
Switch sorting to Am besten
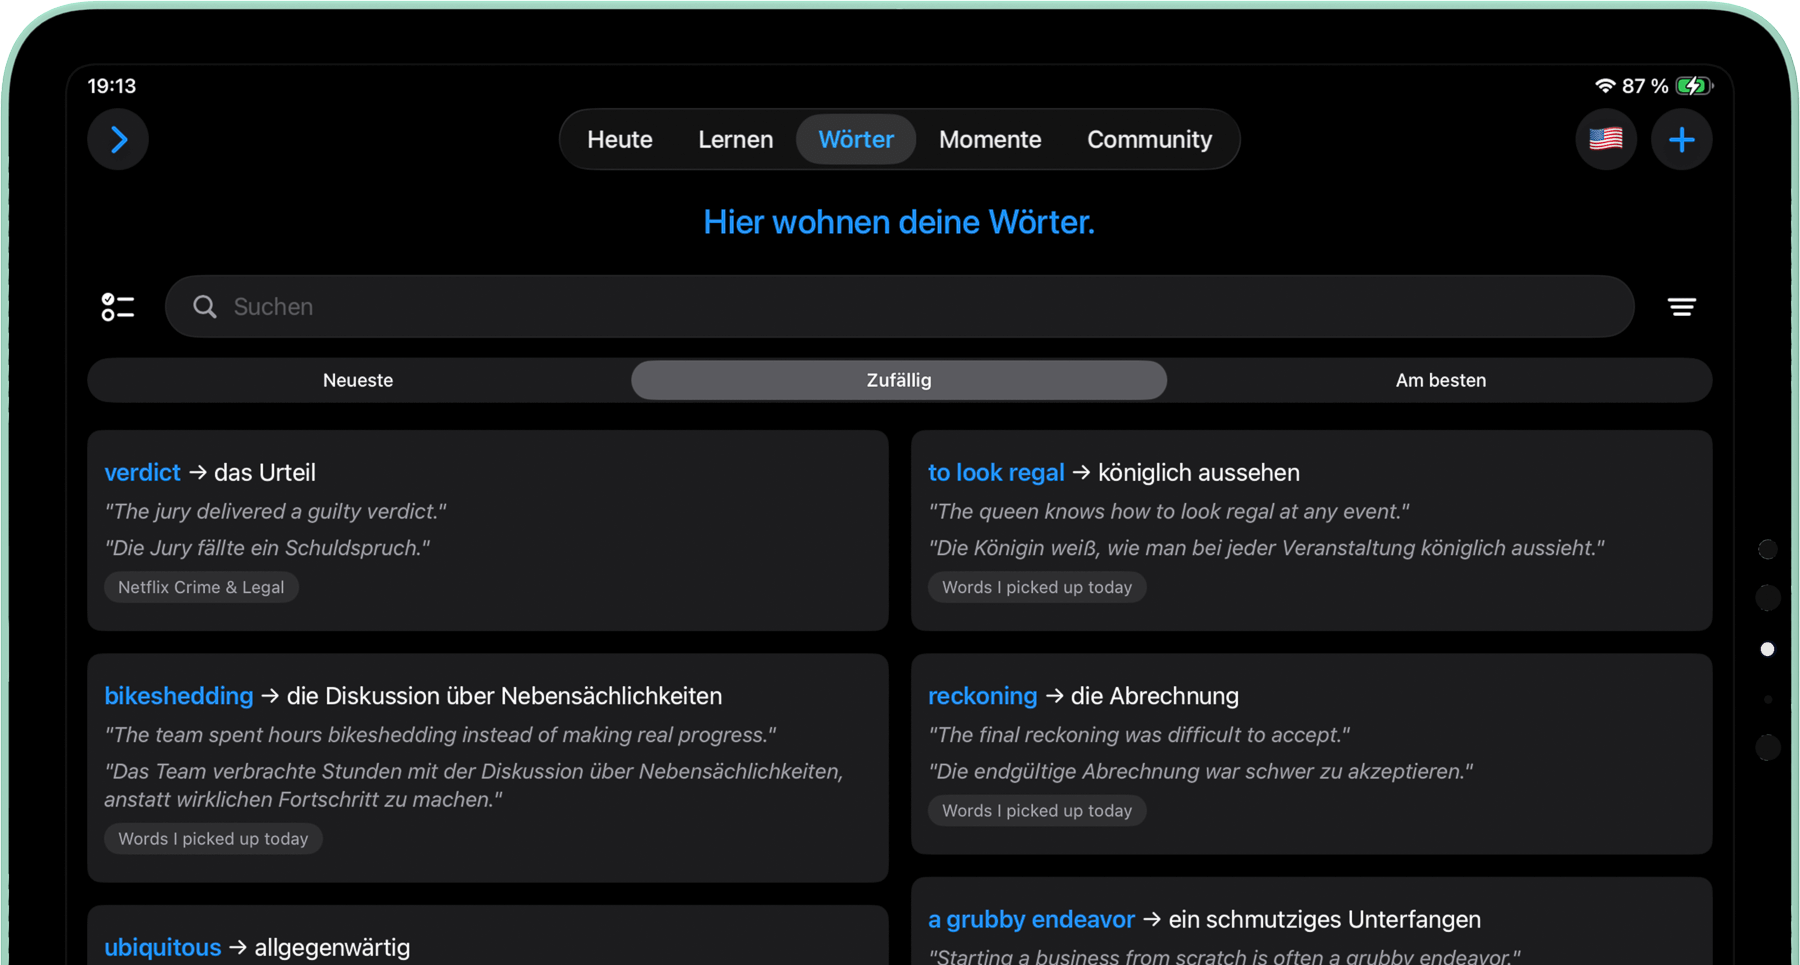(1440, 380)
